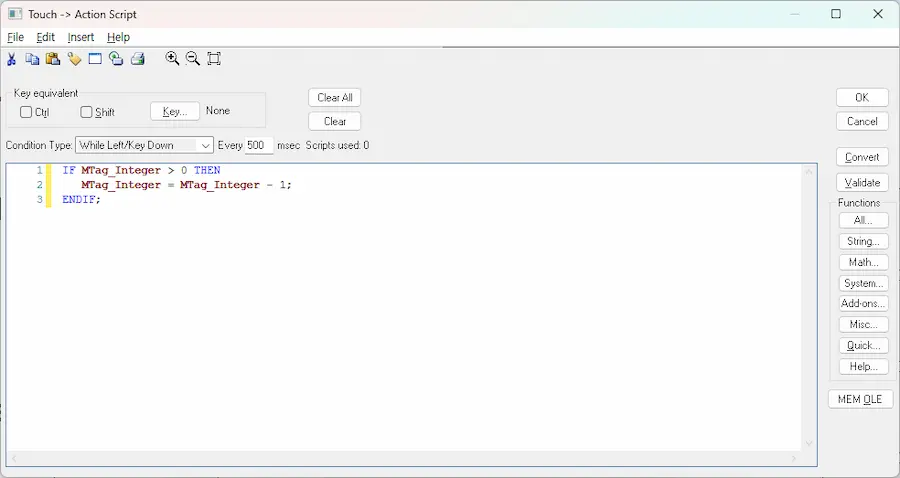The image size is (900, 478).
Task: Open the Help menu
Action: point(118,37)
